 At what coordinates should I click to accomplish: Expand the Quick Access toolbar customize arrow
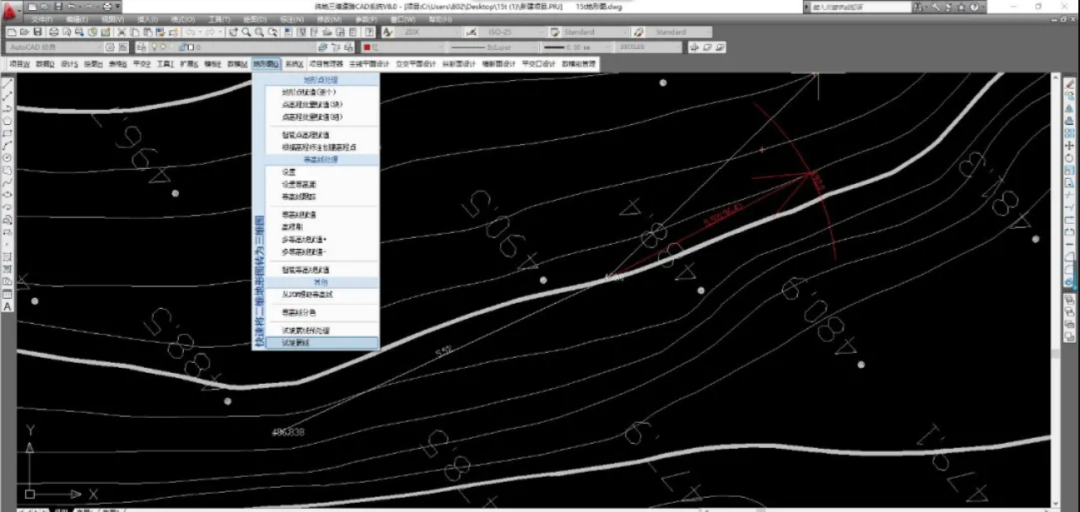click(x=118, y=6)
